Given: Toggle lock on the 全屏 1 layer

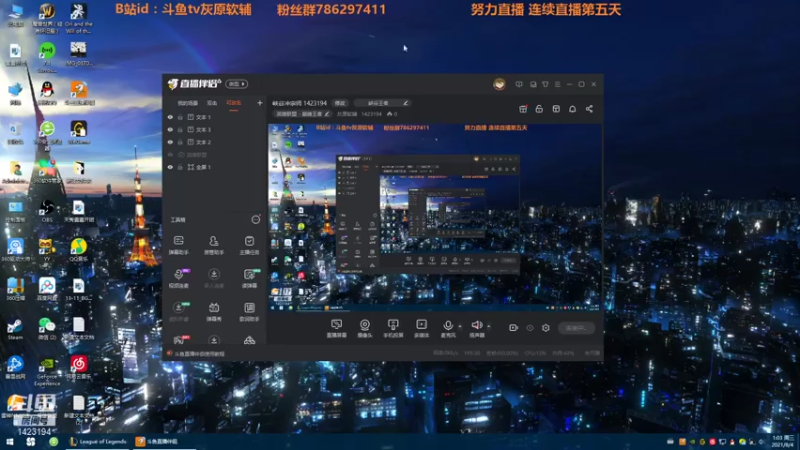Looking at the screenshot, I should click(180, 167).
